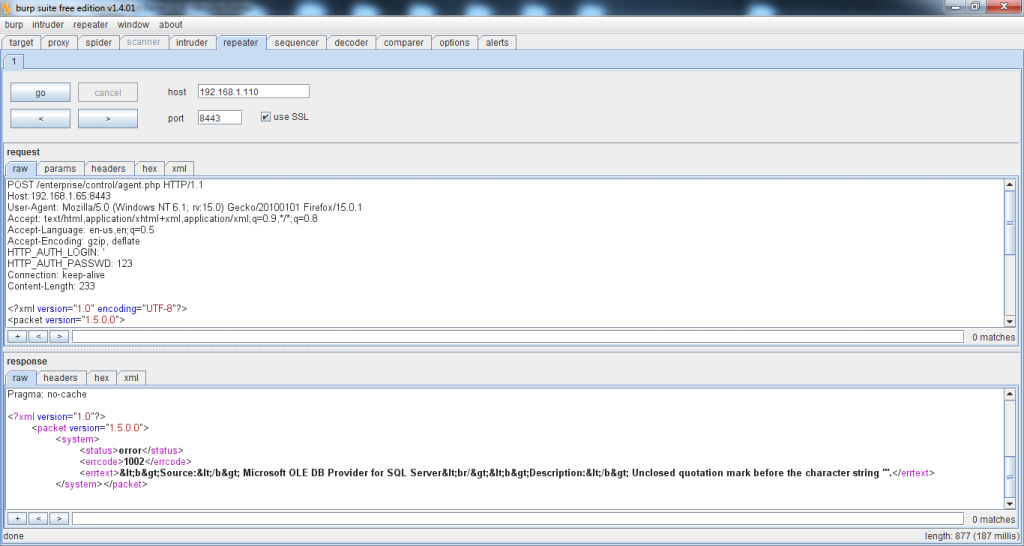Click the disabled cancel button
The image size is (1024, 546).
click(108, 92)
